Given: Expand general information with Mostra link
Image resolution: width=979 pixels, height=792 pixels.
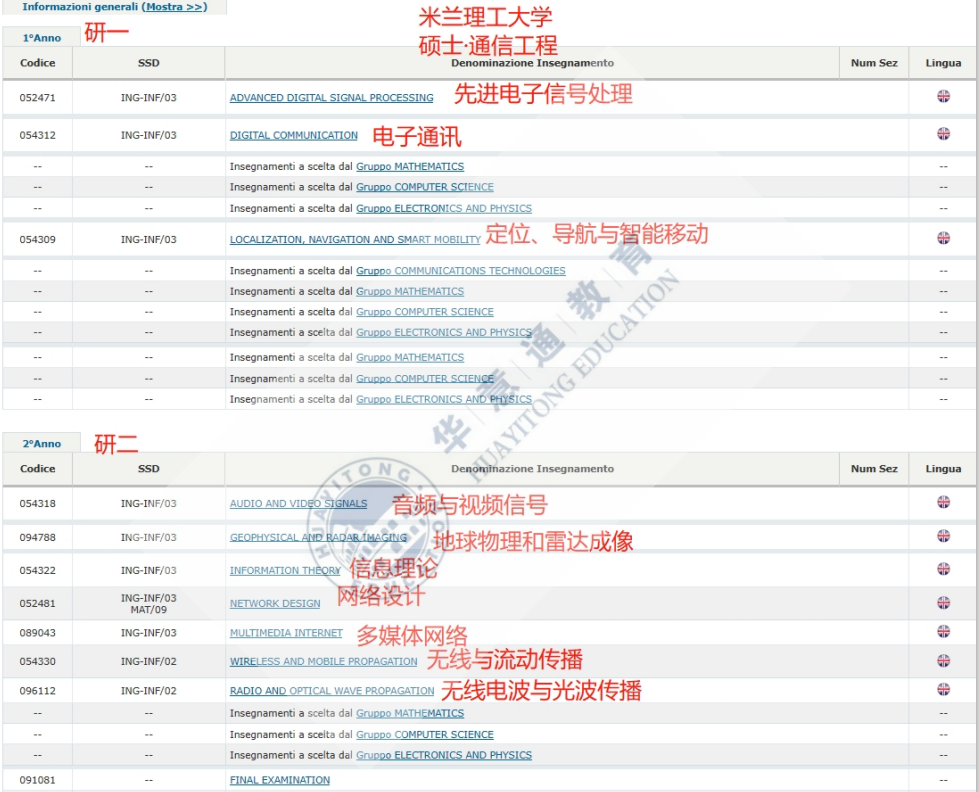Looking at the screenshot, I should click(175, 7).
